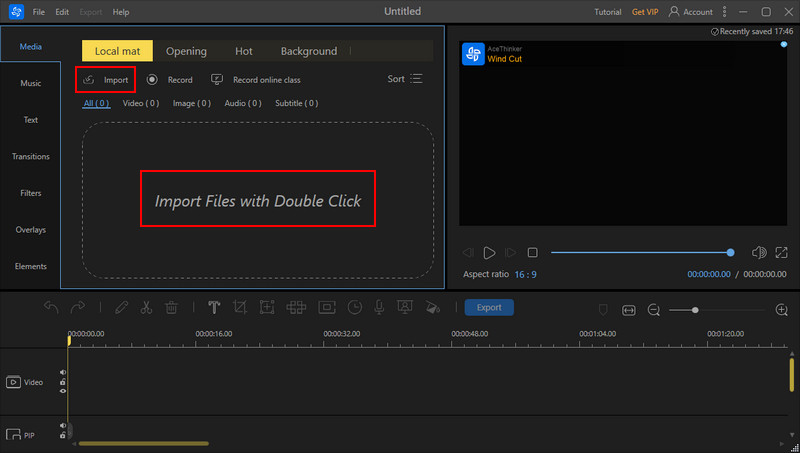
Task: Open the Filters sidebar panel
Action: [31, 193]
